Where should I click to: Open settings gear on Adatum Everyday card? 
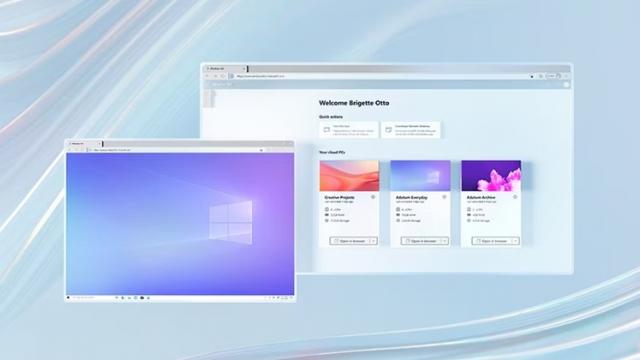point(444,197)
